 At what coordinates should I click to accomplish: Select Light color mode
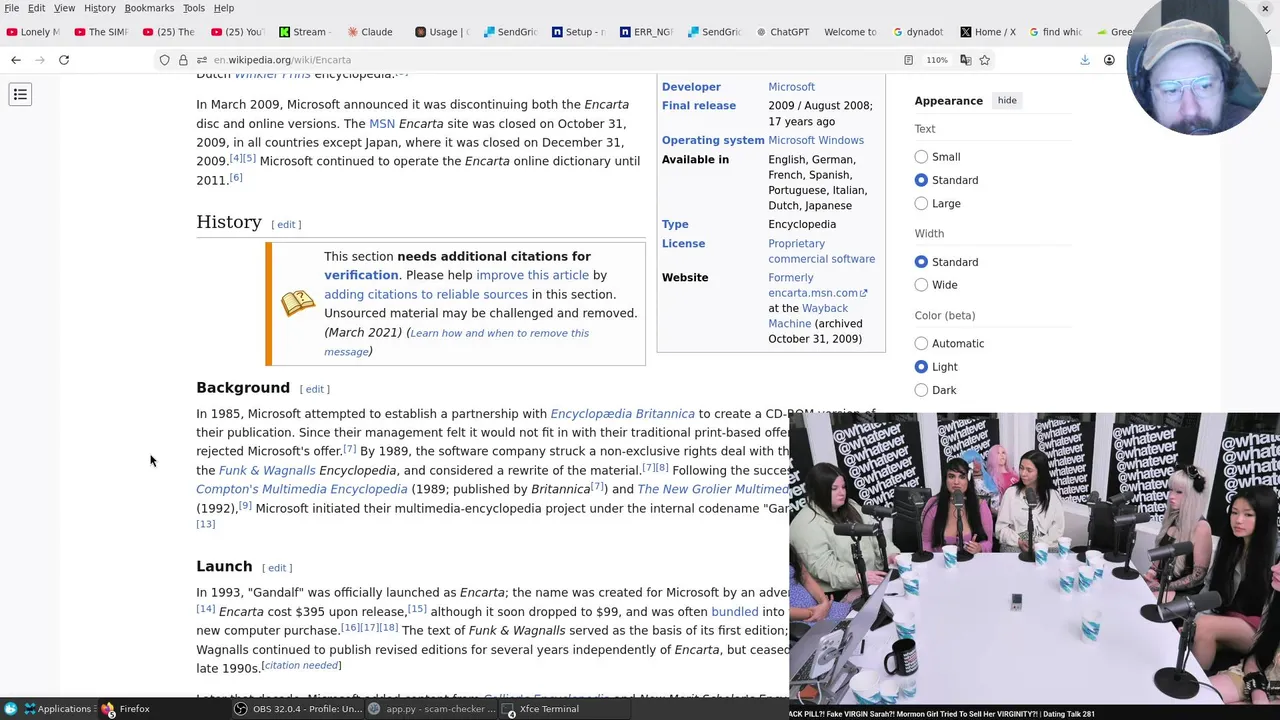[921, 367]
